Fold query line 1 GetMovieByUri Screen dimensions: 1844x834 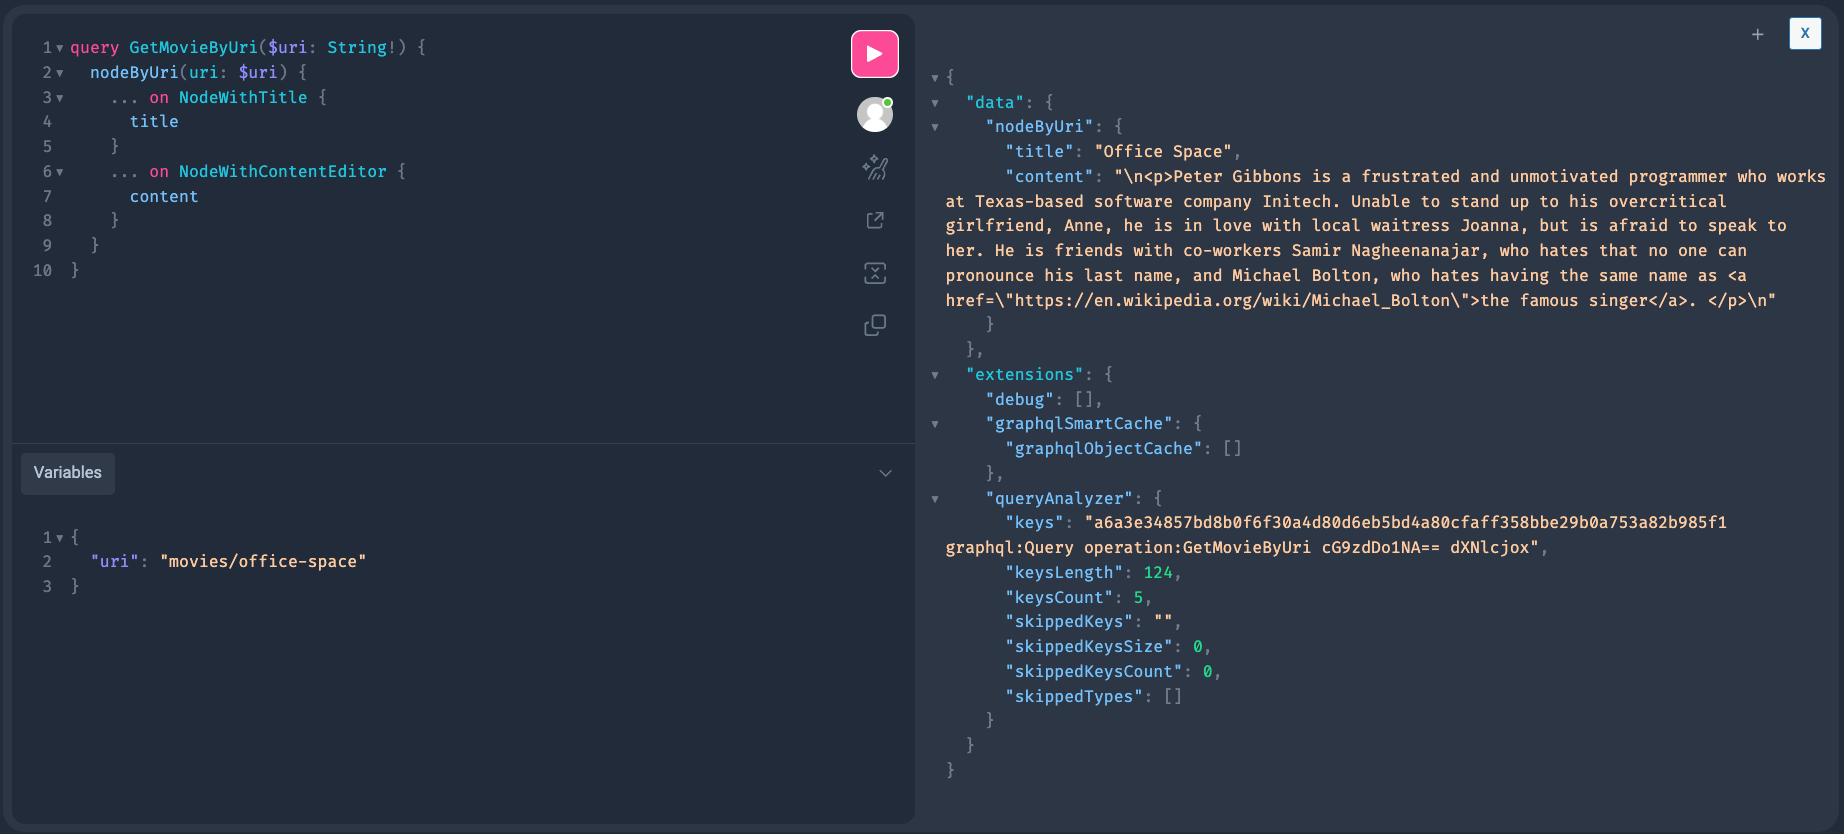[x=60, y=48]
